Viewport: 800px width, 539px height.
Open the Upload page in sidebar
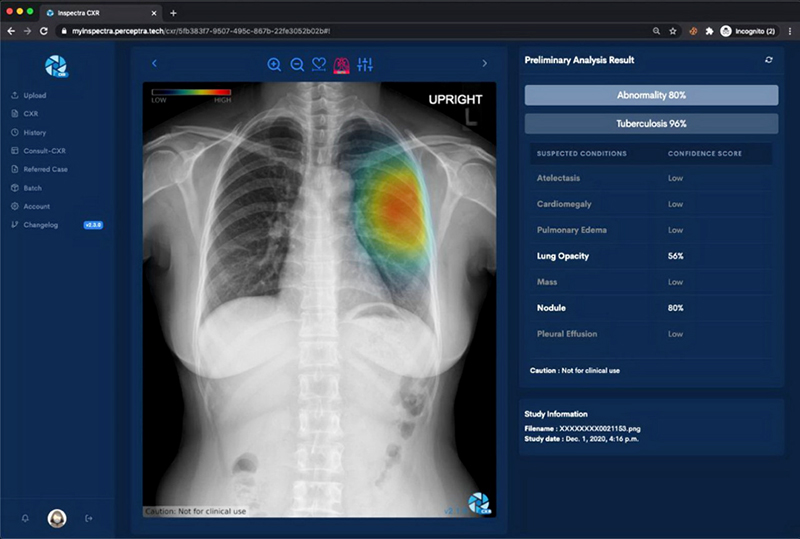[34, 96]
